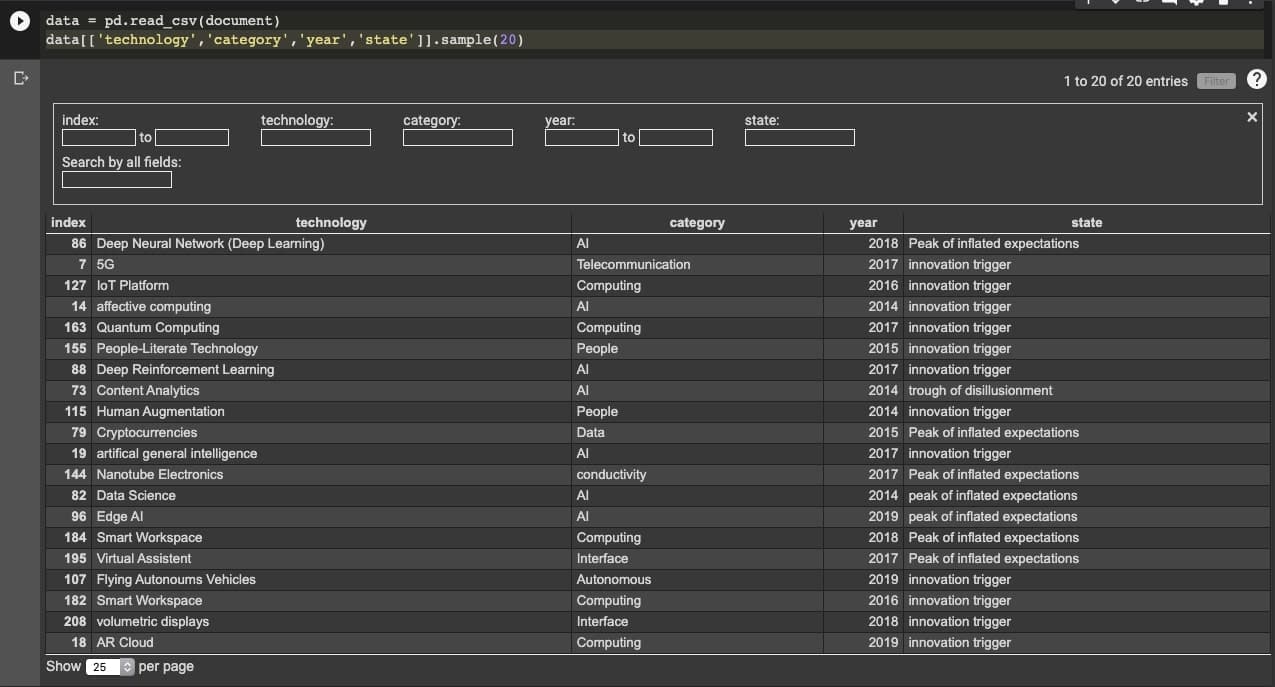Click the disabled Filter button
The height and width of the screenshot is (687, 1275).
[x=1216, y=81]
